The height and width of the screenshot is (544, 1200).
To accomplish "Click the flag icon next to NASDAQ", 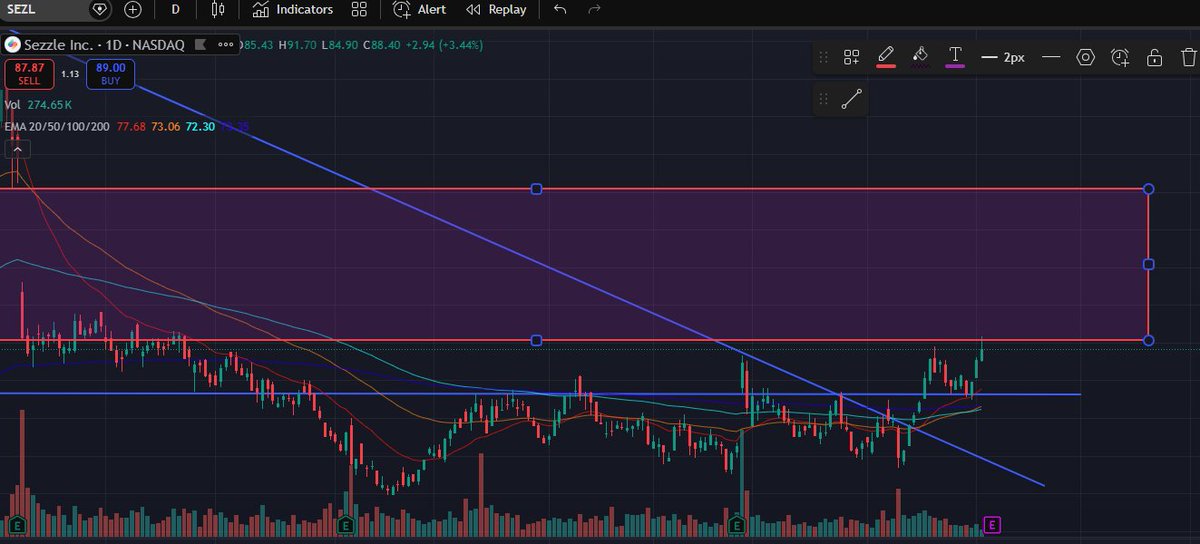I will pos(200,45).
